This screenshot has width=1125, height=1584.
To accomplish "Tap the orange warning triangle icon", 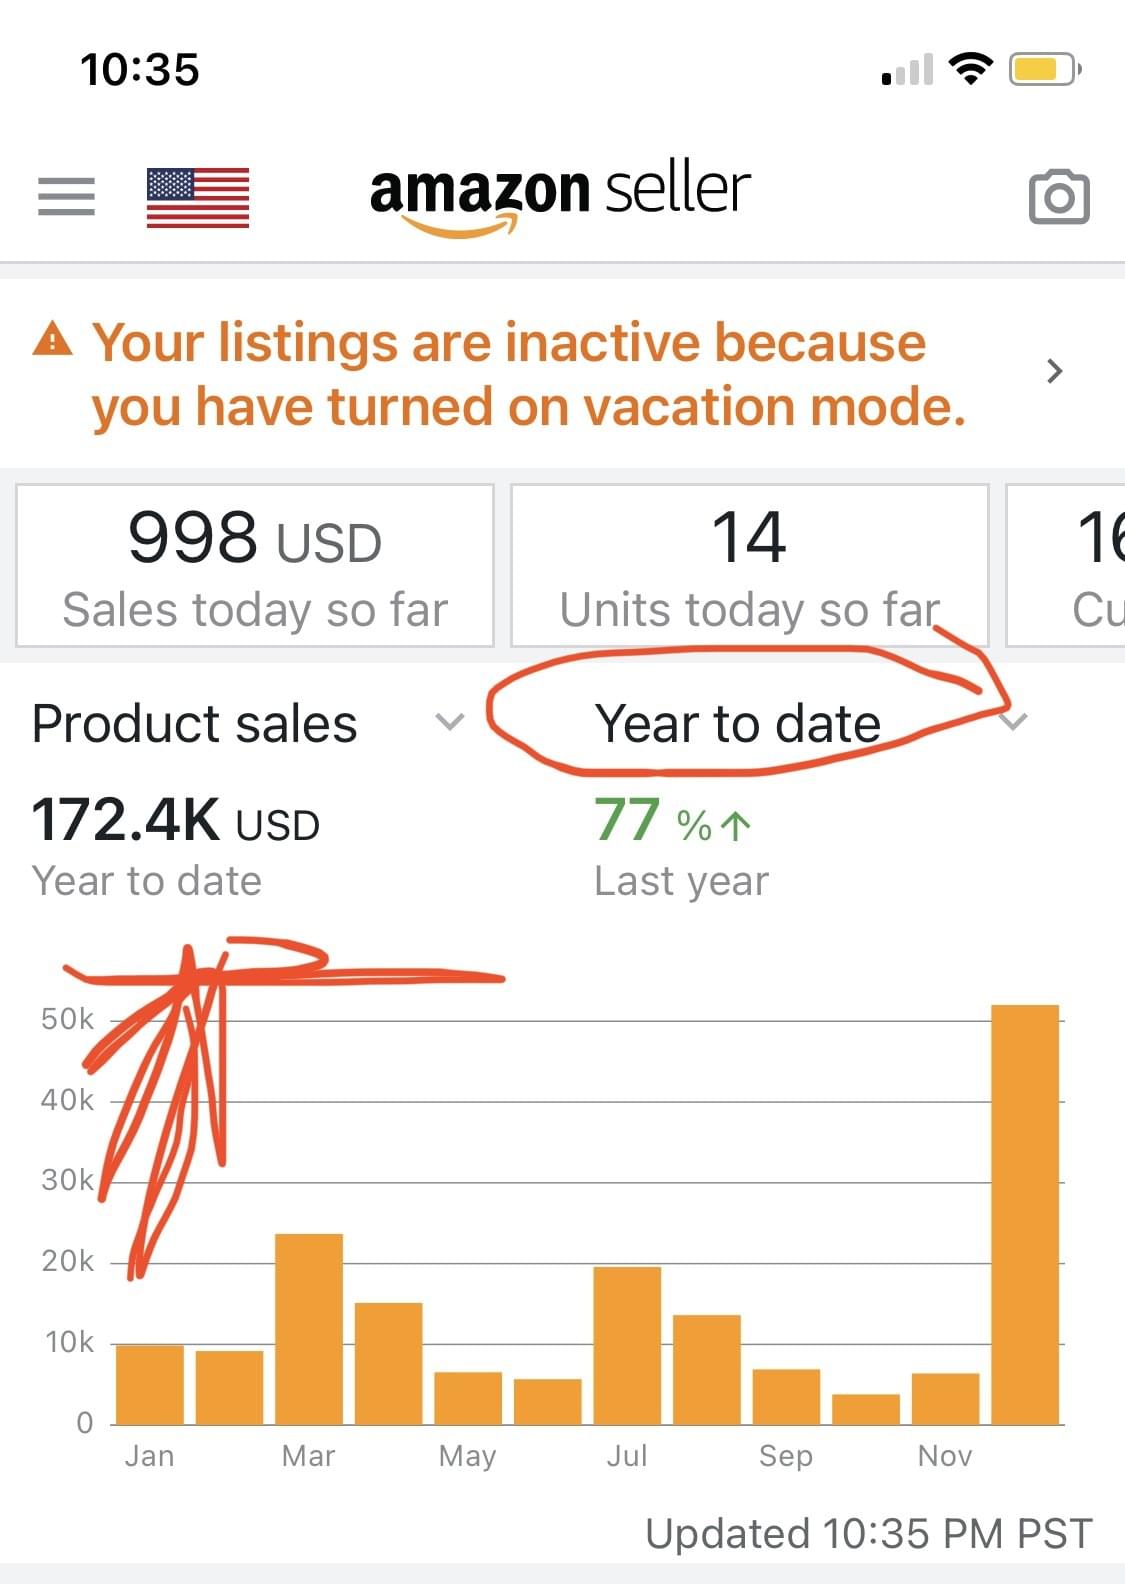I will pyautogui.click(x=53, y=341).
